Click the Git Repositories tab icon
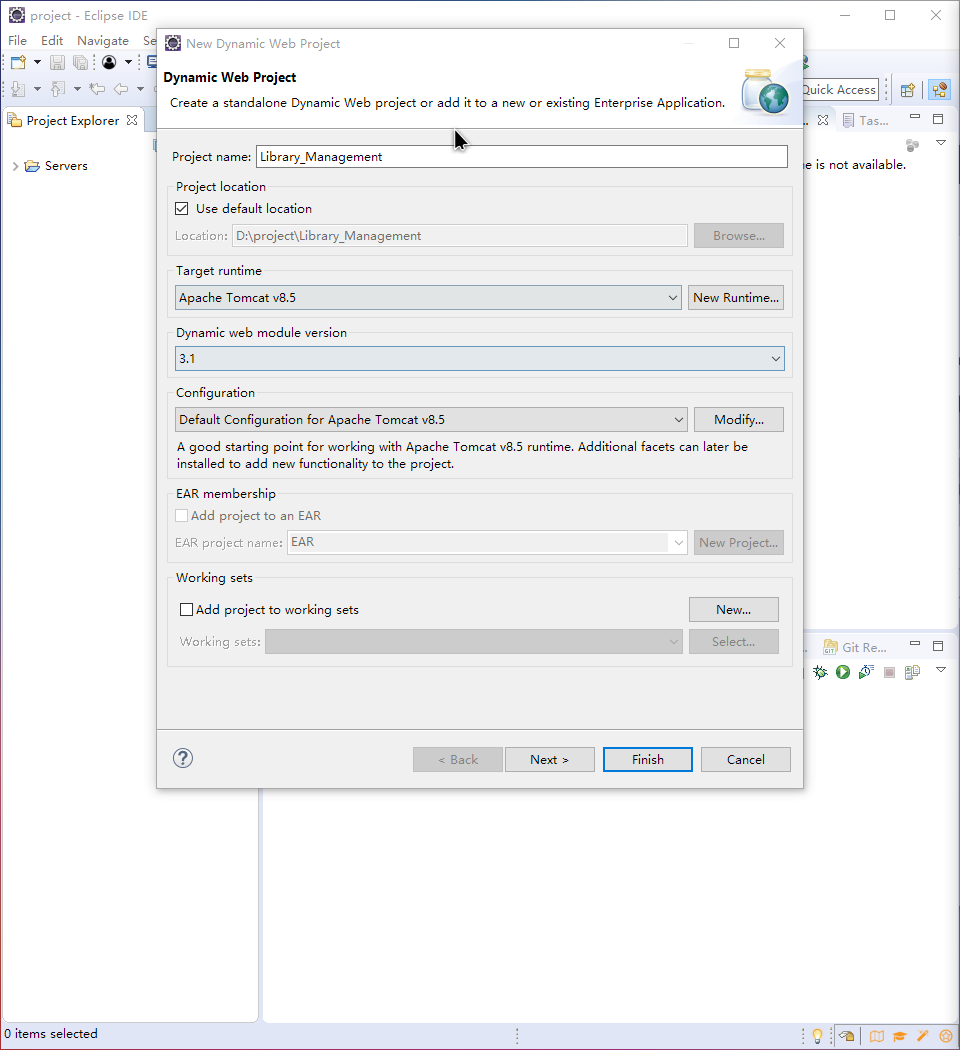960x1050 pixels. tap(830, 647)
